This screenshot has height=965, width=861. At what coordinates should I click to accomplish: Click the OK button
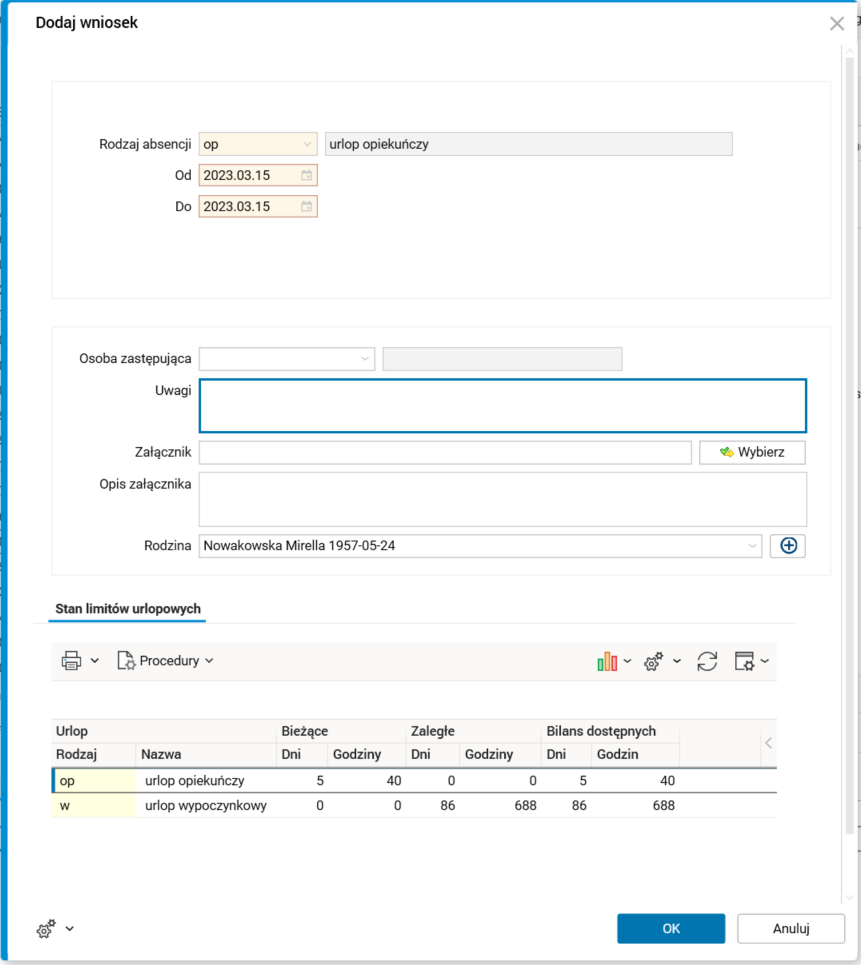tap(671, 928)
